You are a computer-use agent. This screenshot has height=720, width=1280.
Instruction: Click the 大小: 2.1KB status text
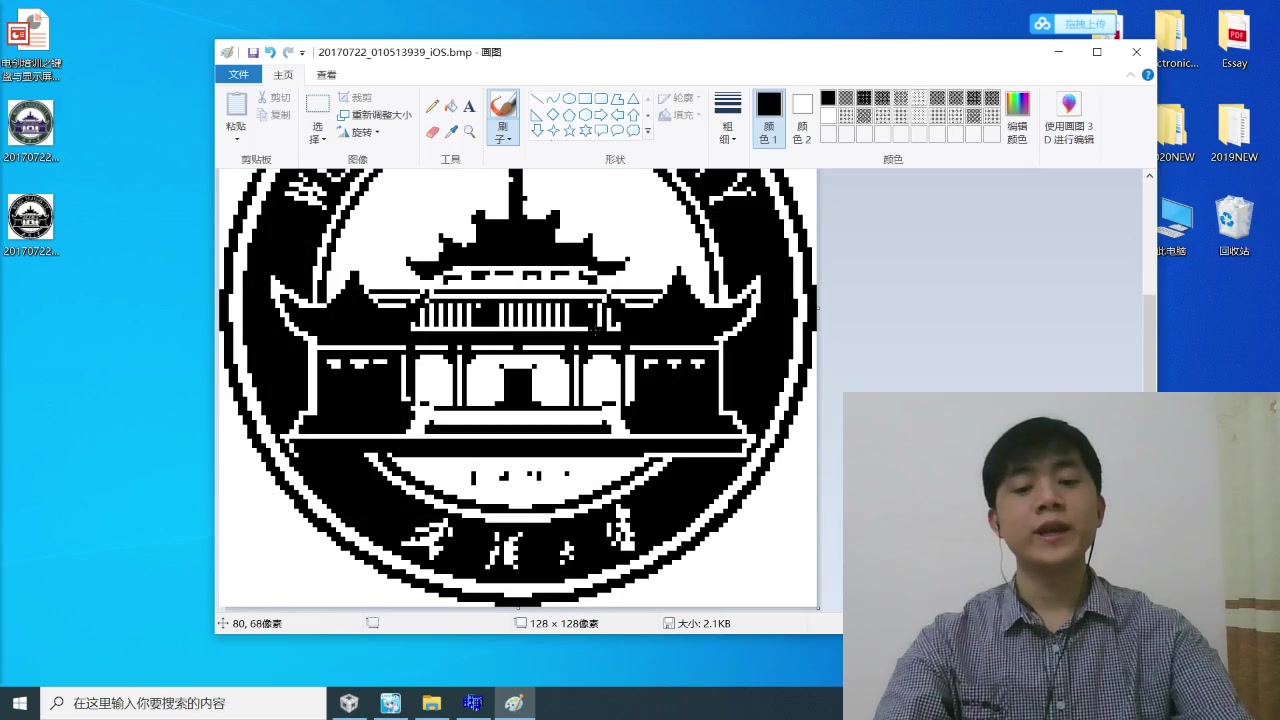point(704,623)
